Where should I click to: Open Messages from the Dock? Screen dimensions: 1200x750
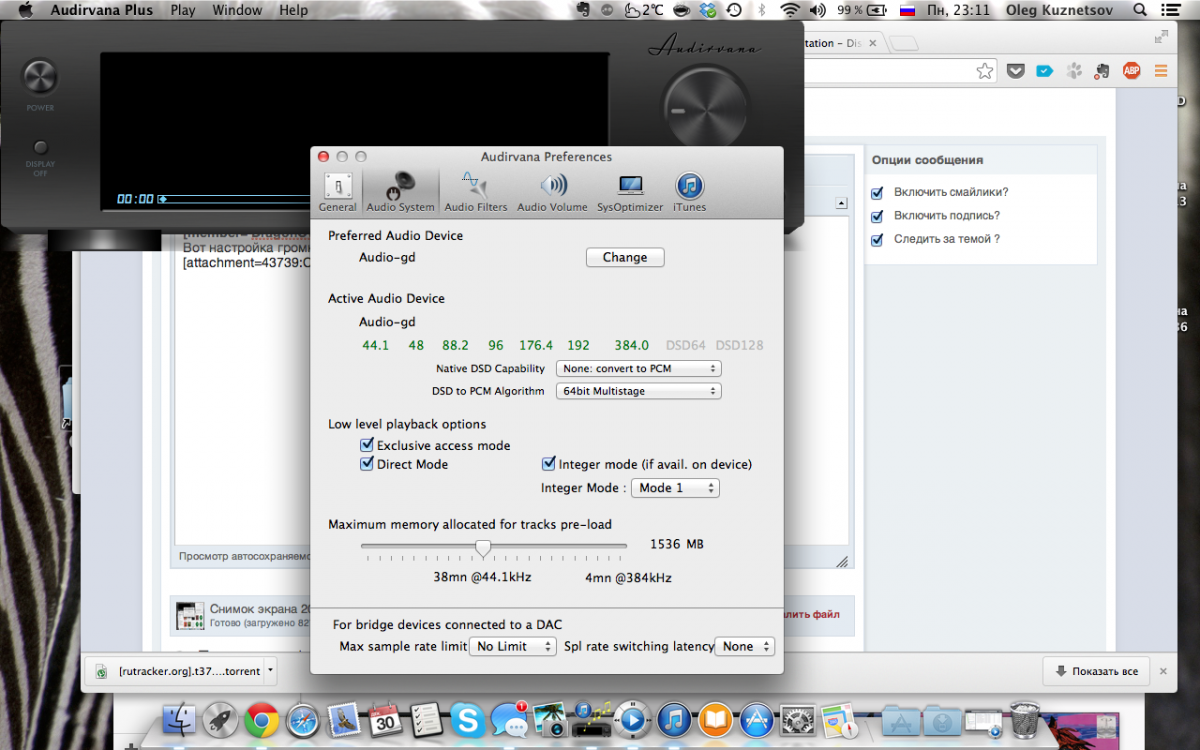(509, 720)
